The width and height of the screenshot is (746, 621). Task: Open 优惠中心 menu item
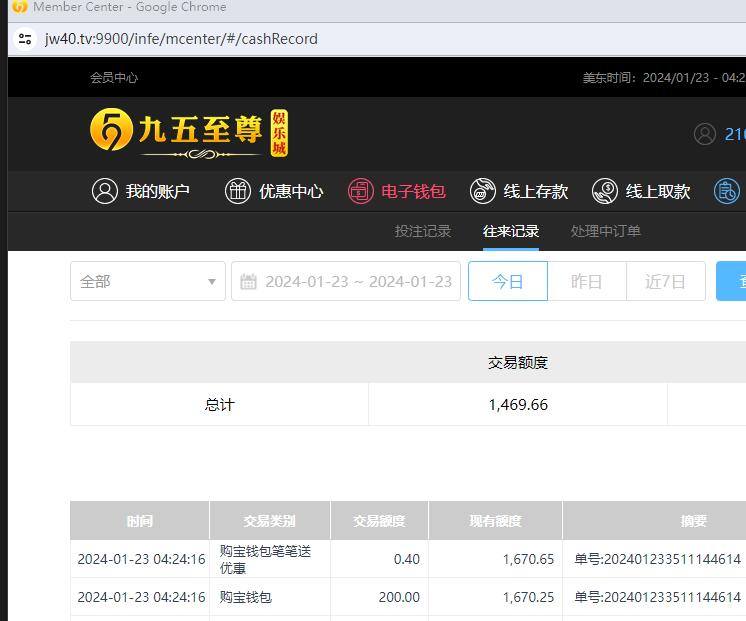click(274, 191)
